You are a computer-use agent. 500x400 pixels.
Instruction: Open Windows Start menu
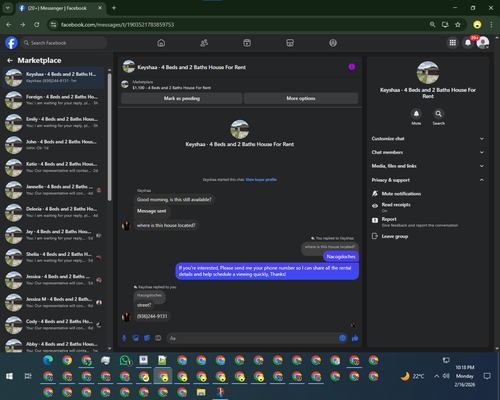(9, 376)
